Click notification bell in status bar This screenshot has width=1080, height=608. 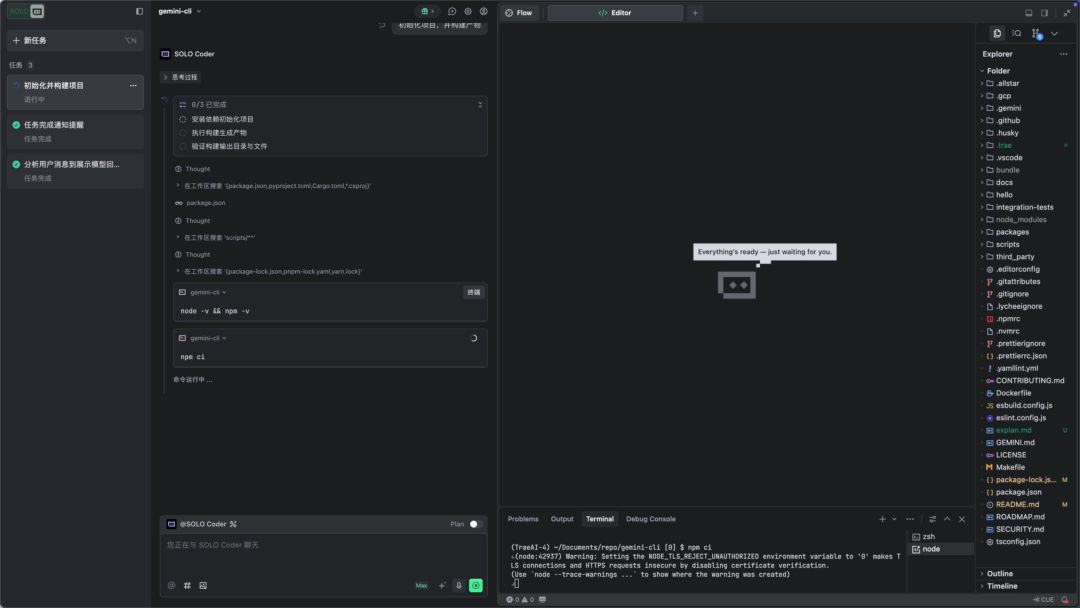(x=1065, y=600)
